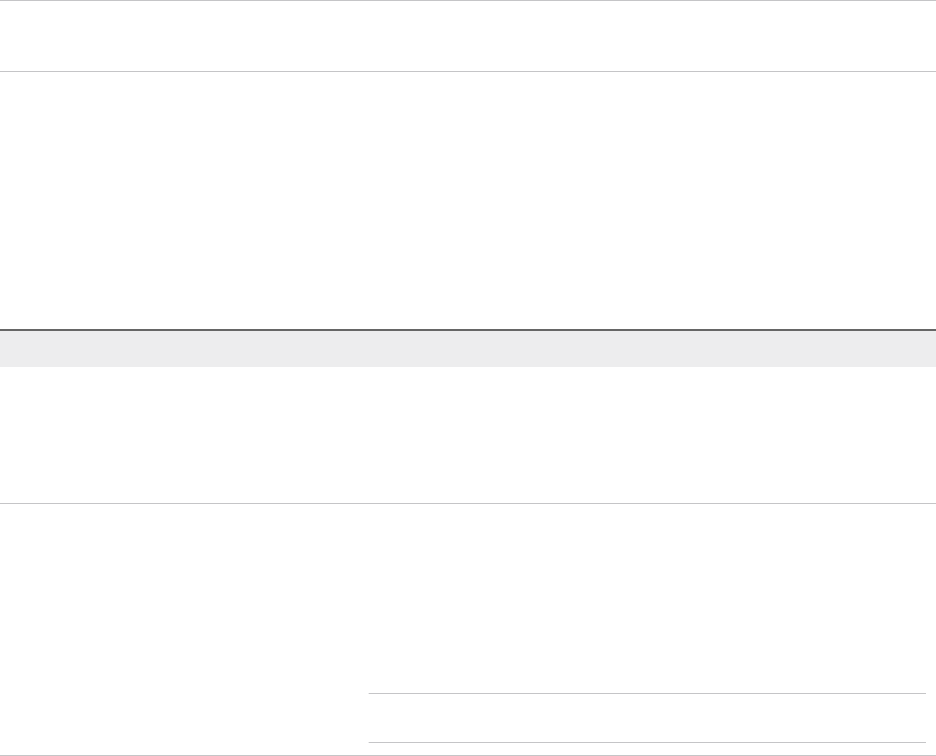Click the upper short divider line at bottom right
Image resolution: width=936 pixels, height=756 pixels.
click(x=646, y=693)
